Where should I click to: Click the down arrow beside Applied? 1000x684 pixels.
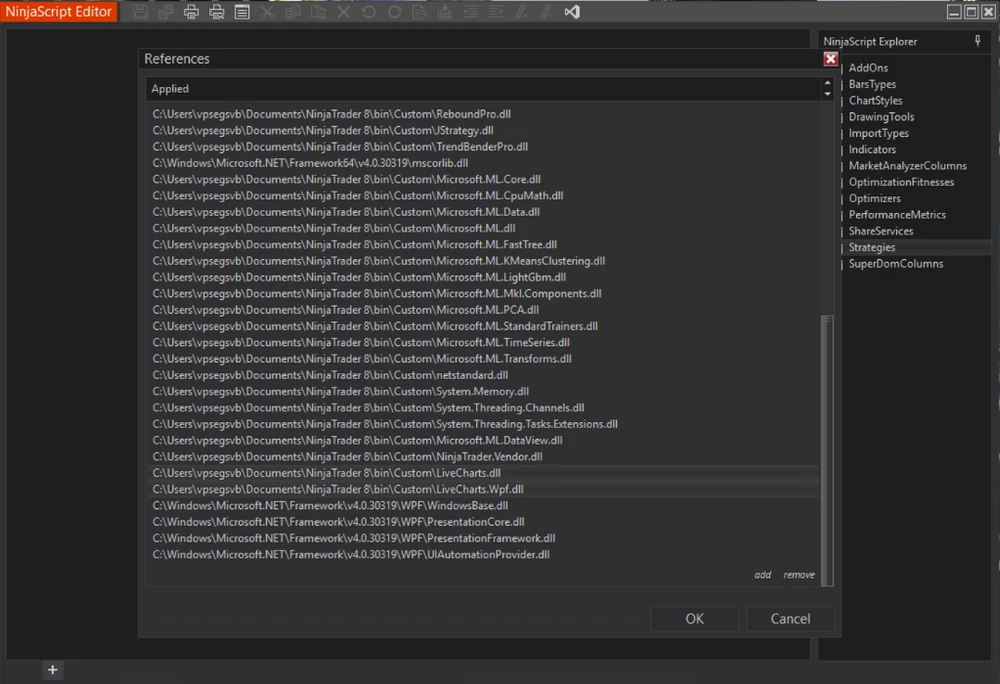(x=827, y=94)
